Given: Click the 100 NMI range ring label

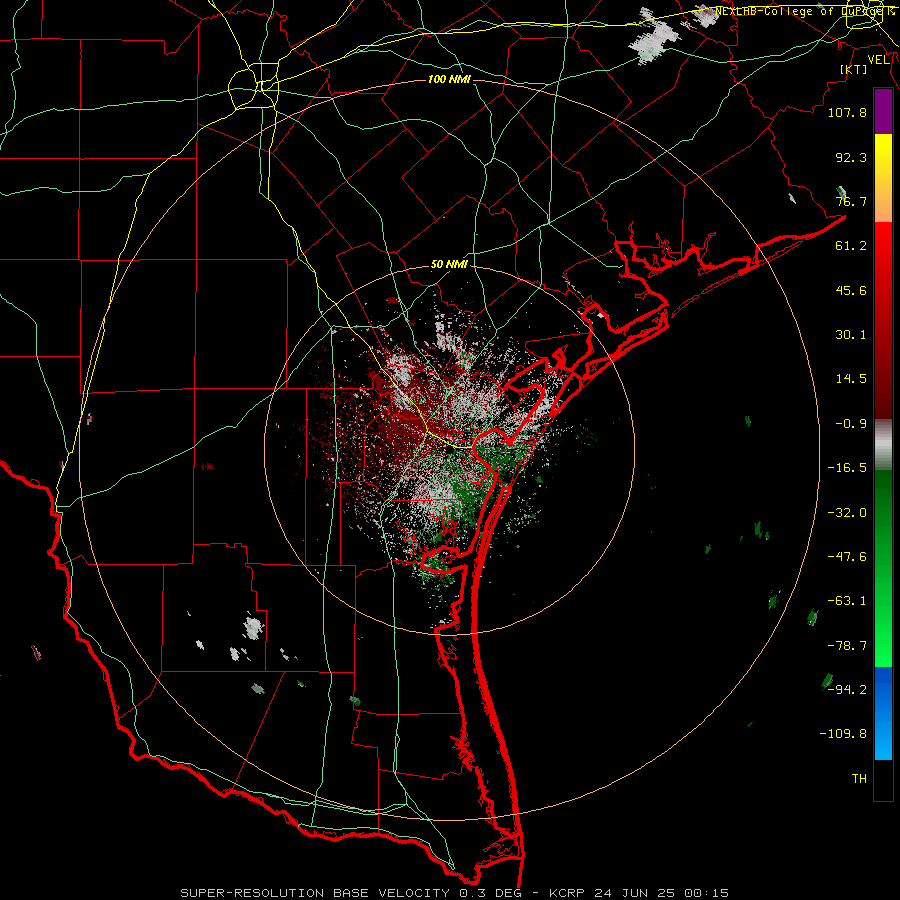Looking at the screenshot, I should (x=449, y=79).
